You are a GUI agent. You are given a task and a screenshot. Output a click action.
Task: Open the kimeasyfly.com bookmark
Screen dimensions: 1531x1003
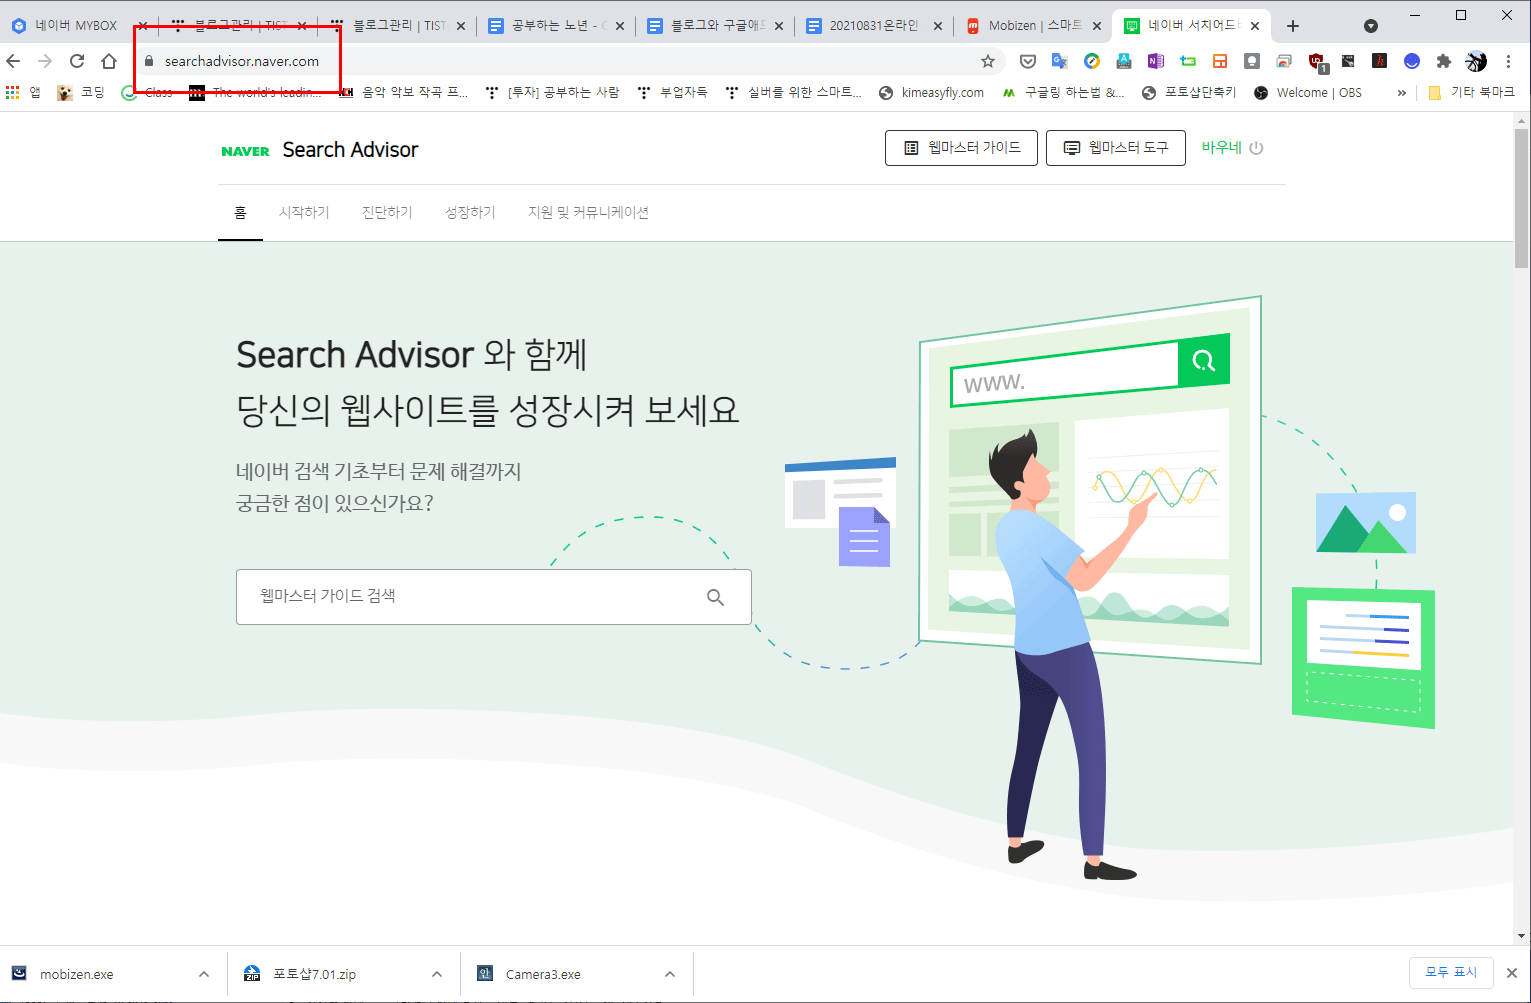click(931, 92)
